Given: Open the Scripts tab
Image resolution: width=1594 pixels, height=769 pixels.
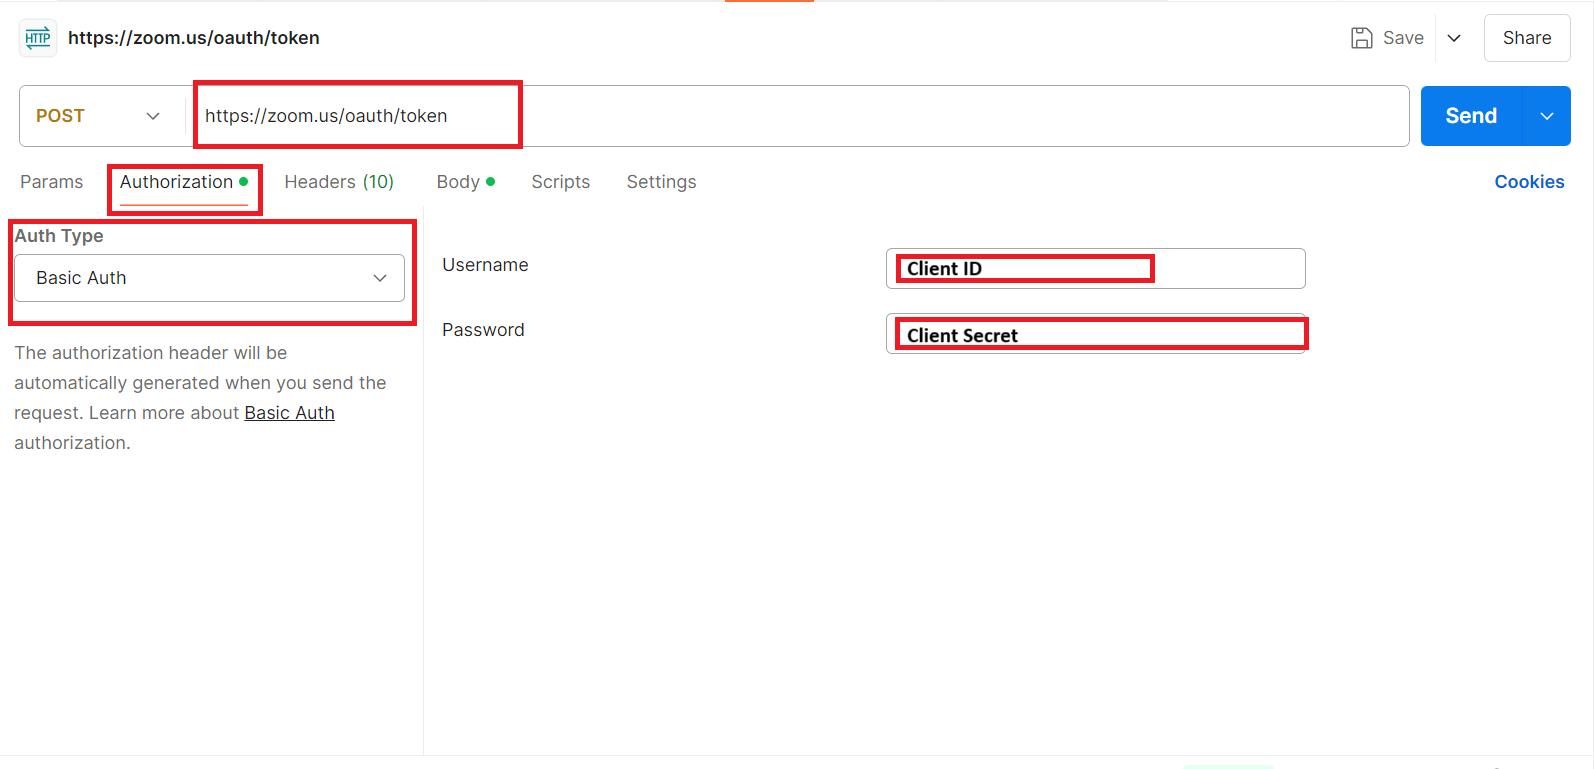Looking at the screenshot, I should pyautogui.click(x=561, y=182).
